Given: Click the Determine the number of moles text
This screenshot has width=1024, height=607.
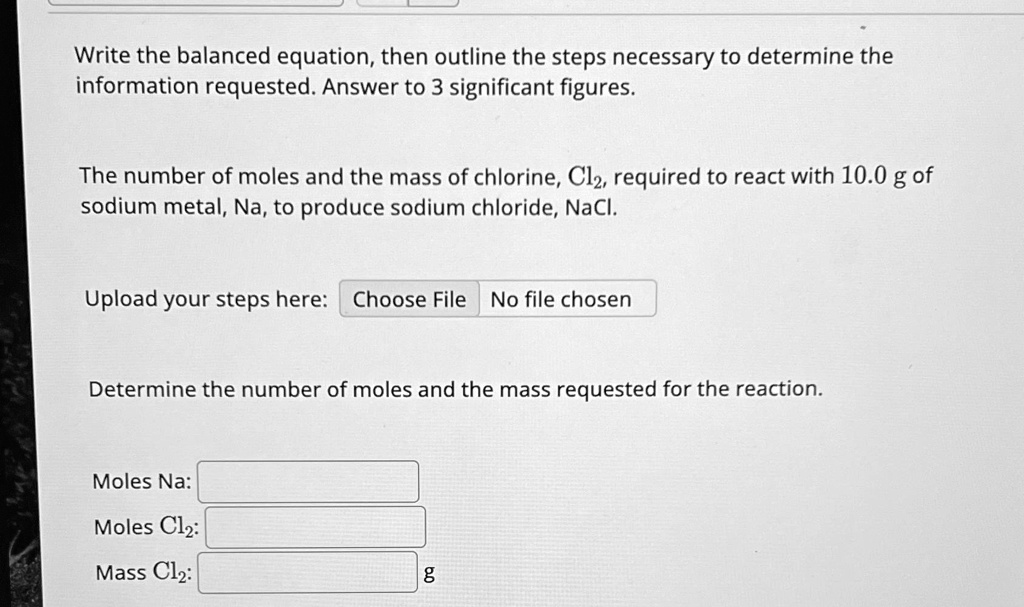Looking at the screenshot, I should (454, 389).
